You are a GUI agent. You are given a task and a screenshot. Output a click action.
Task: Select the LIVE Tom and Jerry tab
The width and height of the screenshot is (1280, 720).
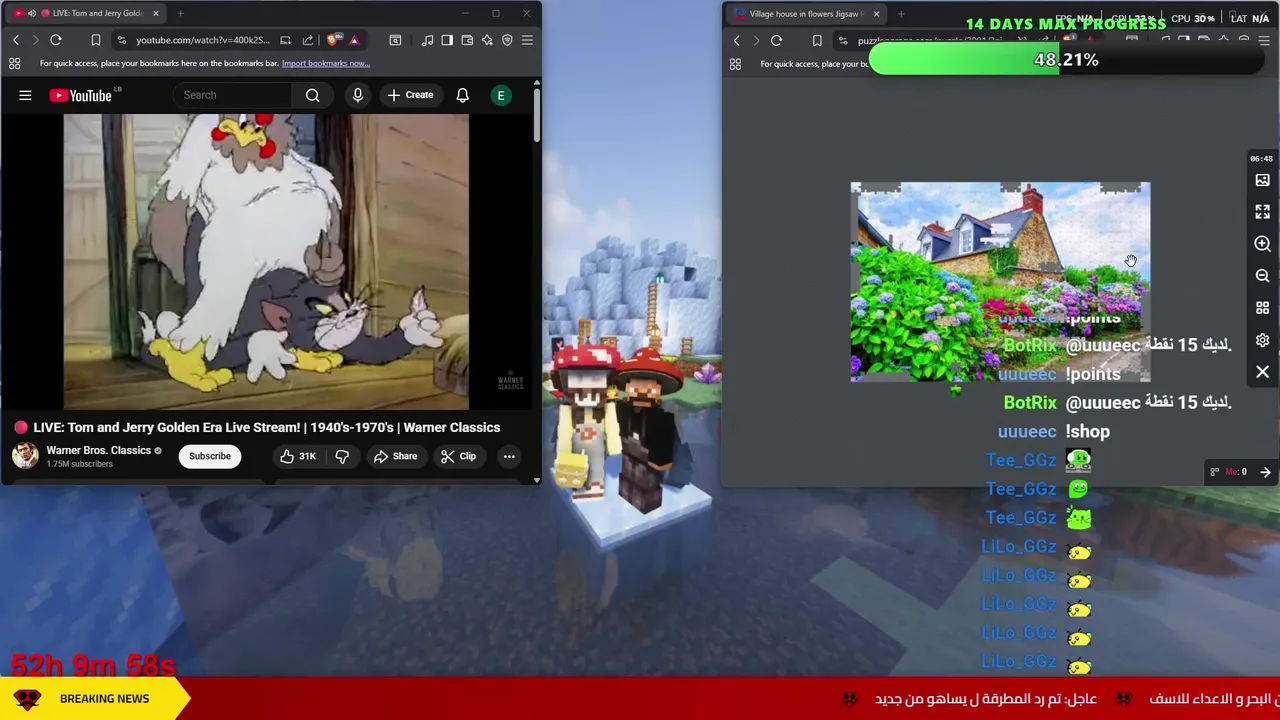(85, 13)
